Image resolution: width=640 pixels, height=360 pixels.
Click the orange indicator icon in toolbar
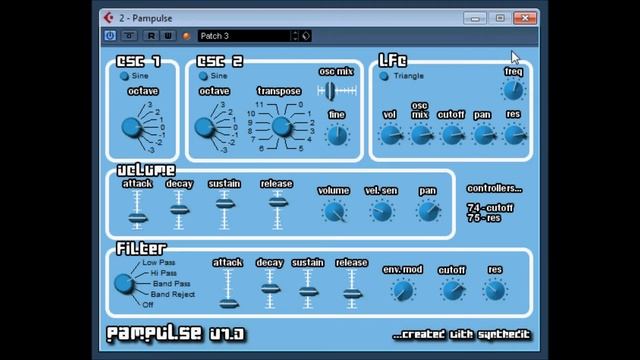pyautogui.click(x=186, y=36)
